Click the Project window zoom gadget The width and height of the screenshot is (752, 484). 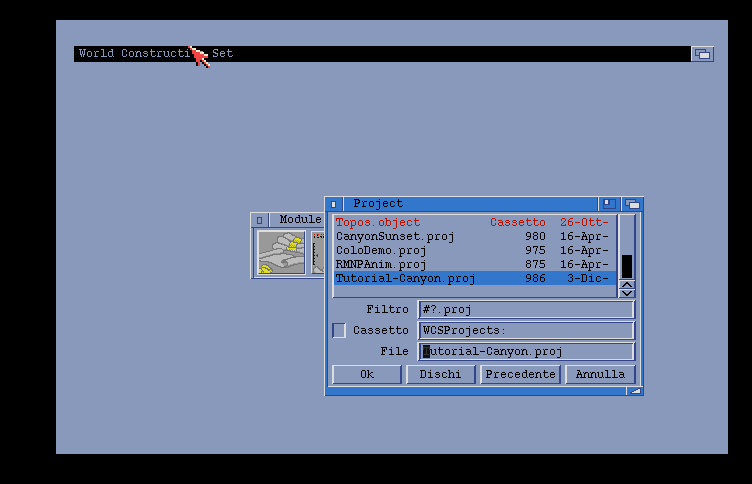(x=608, y=204)
